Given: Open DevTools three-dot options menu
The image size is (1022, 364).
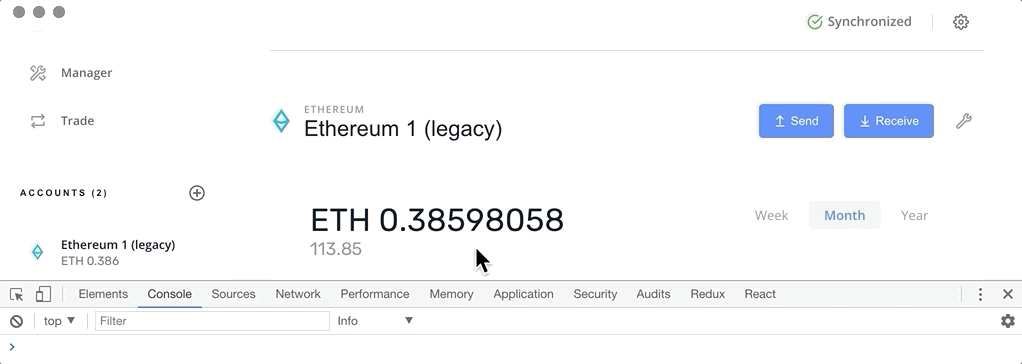Looking at the screenshot, I should pyautogui.click(x=980, y=294).
